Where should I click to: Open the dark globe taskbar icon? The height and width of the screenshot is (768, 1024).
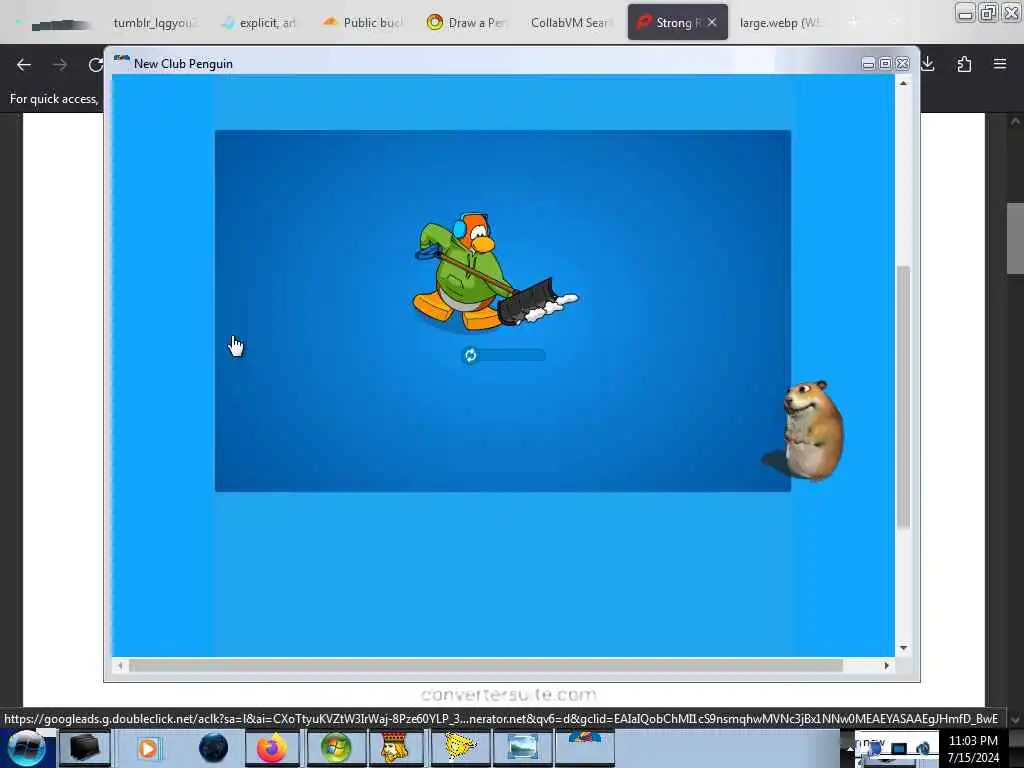tap(213, 748)
